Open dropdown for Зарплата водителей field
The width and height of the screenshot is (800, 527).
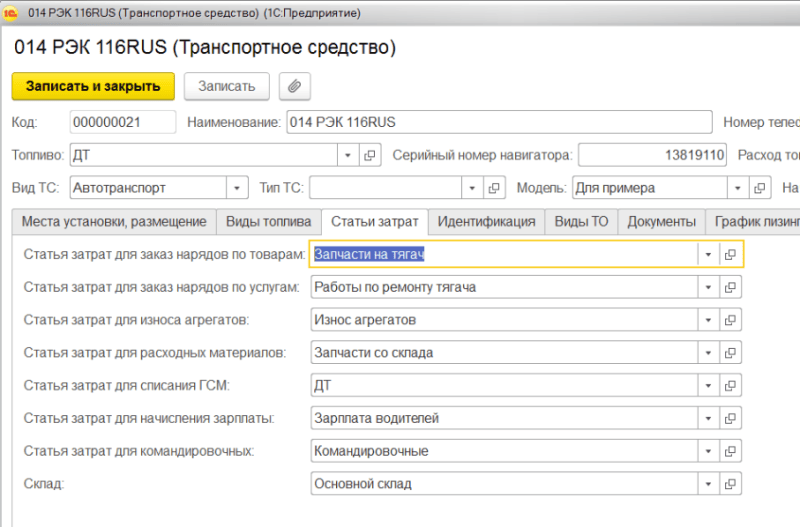pyautogui.click(x=707, y=418)
